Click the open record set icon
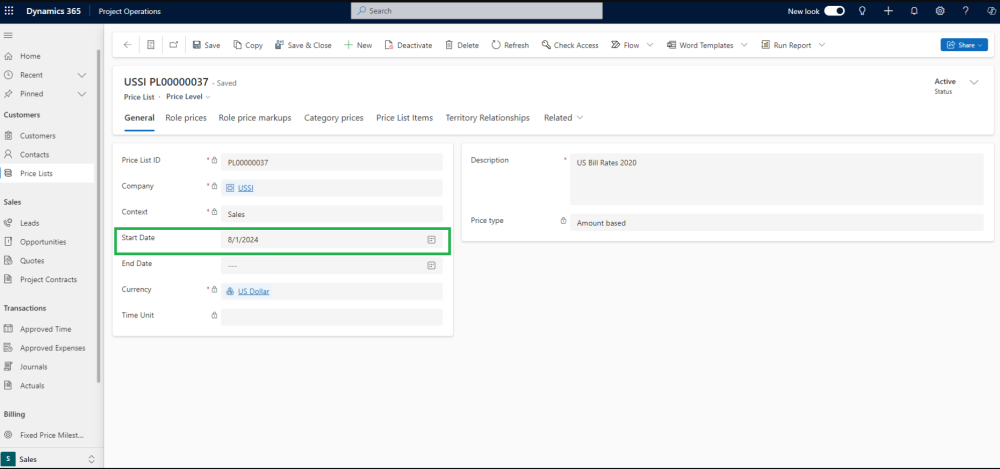 pyautogui.click(x=151, y=45)
